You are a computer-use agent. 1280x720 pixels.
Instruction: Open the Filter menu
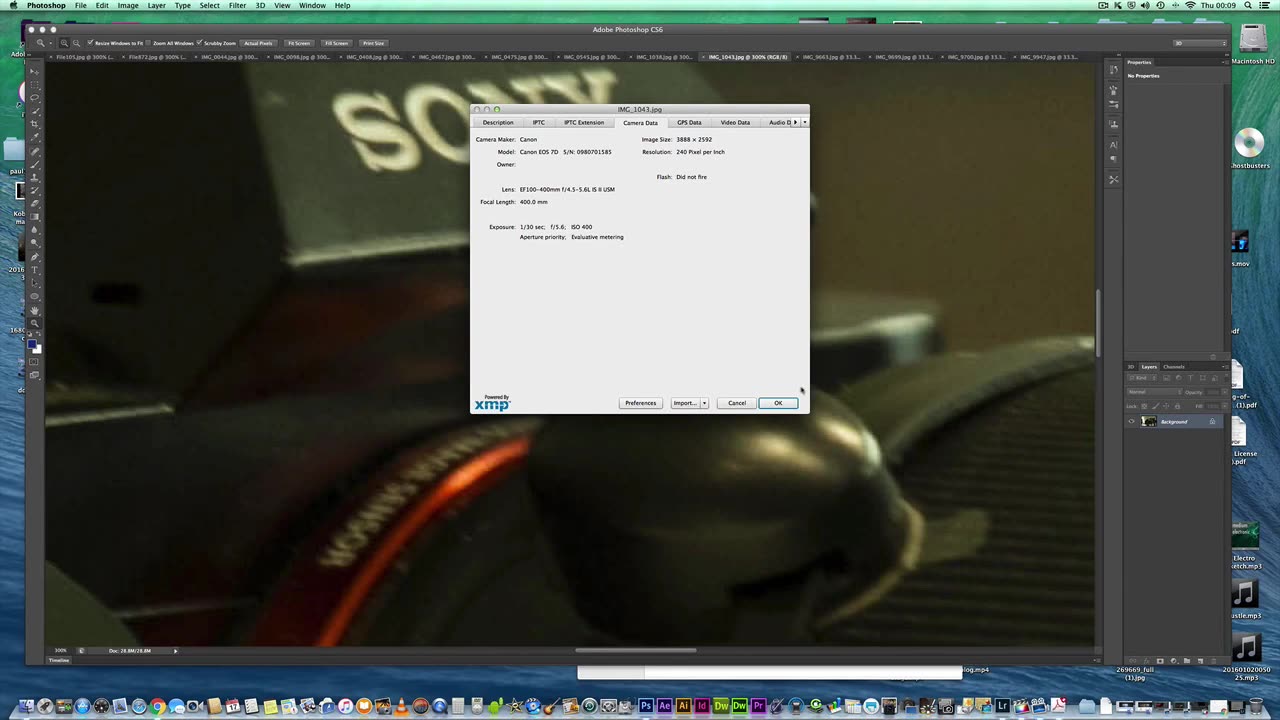[x=237, y=6]
